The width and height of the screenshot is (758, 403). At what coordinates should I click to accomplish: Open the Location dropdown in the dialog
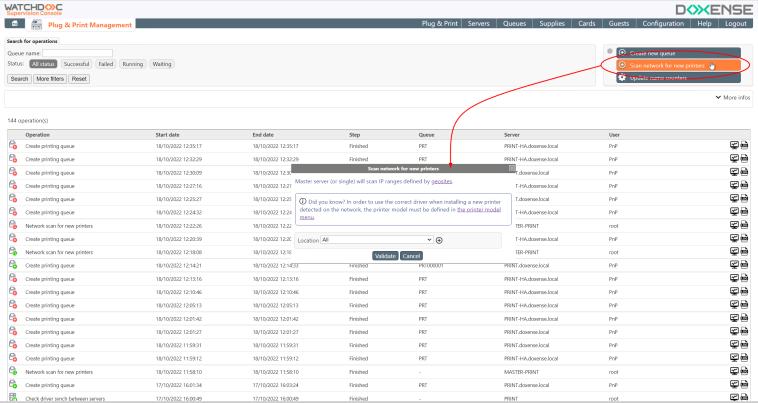click(x=377, y=240)
